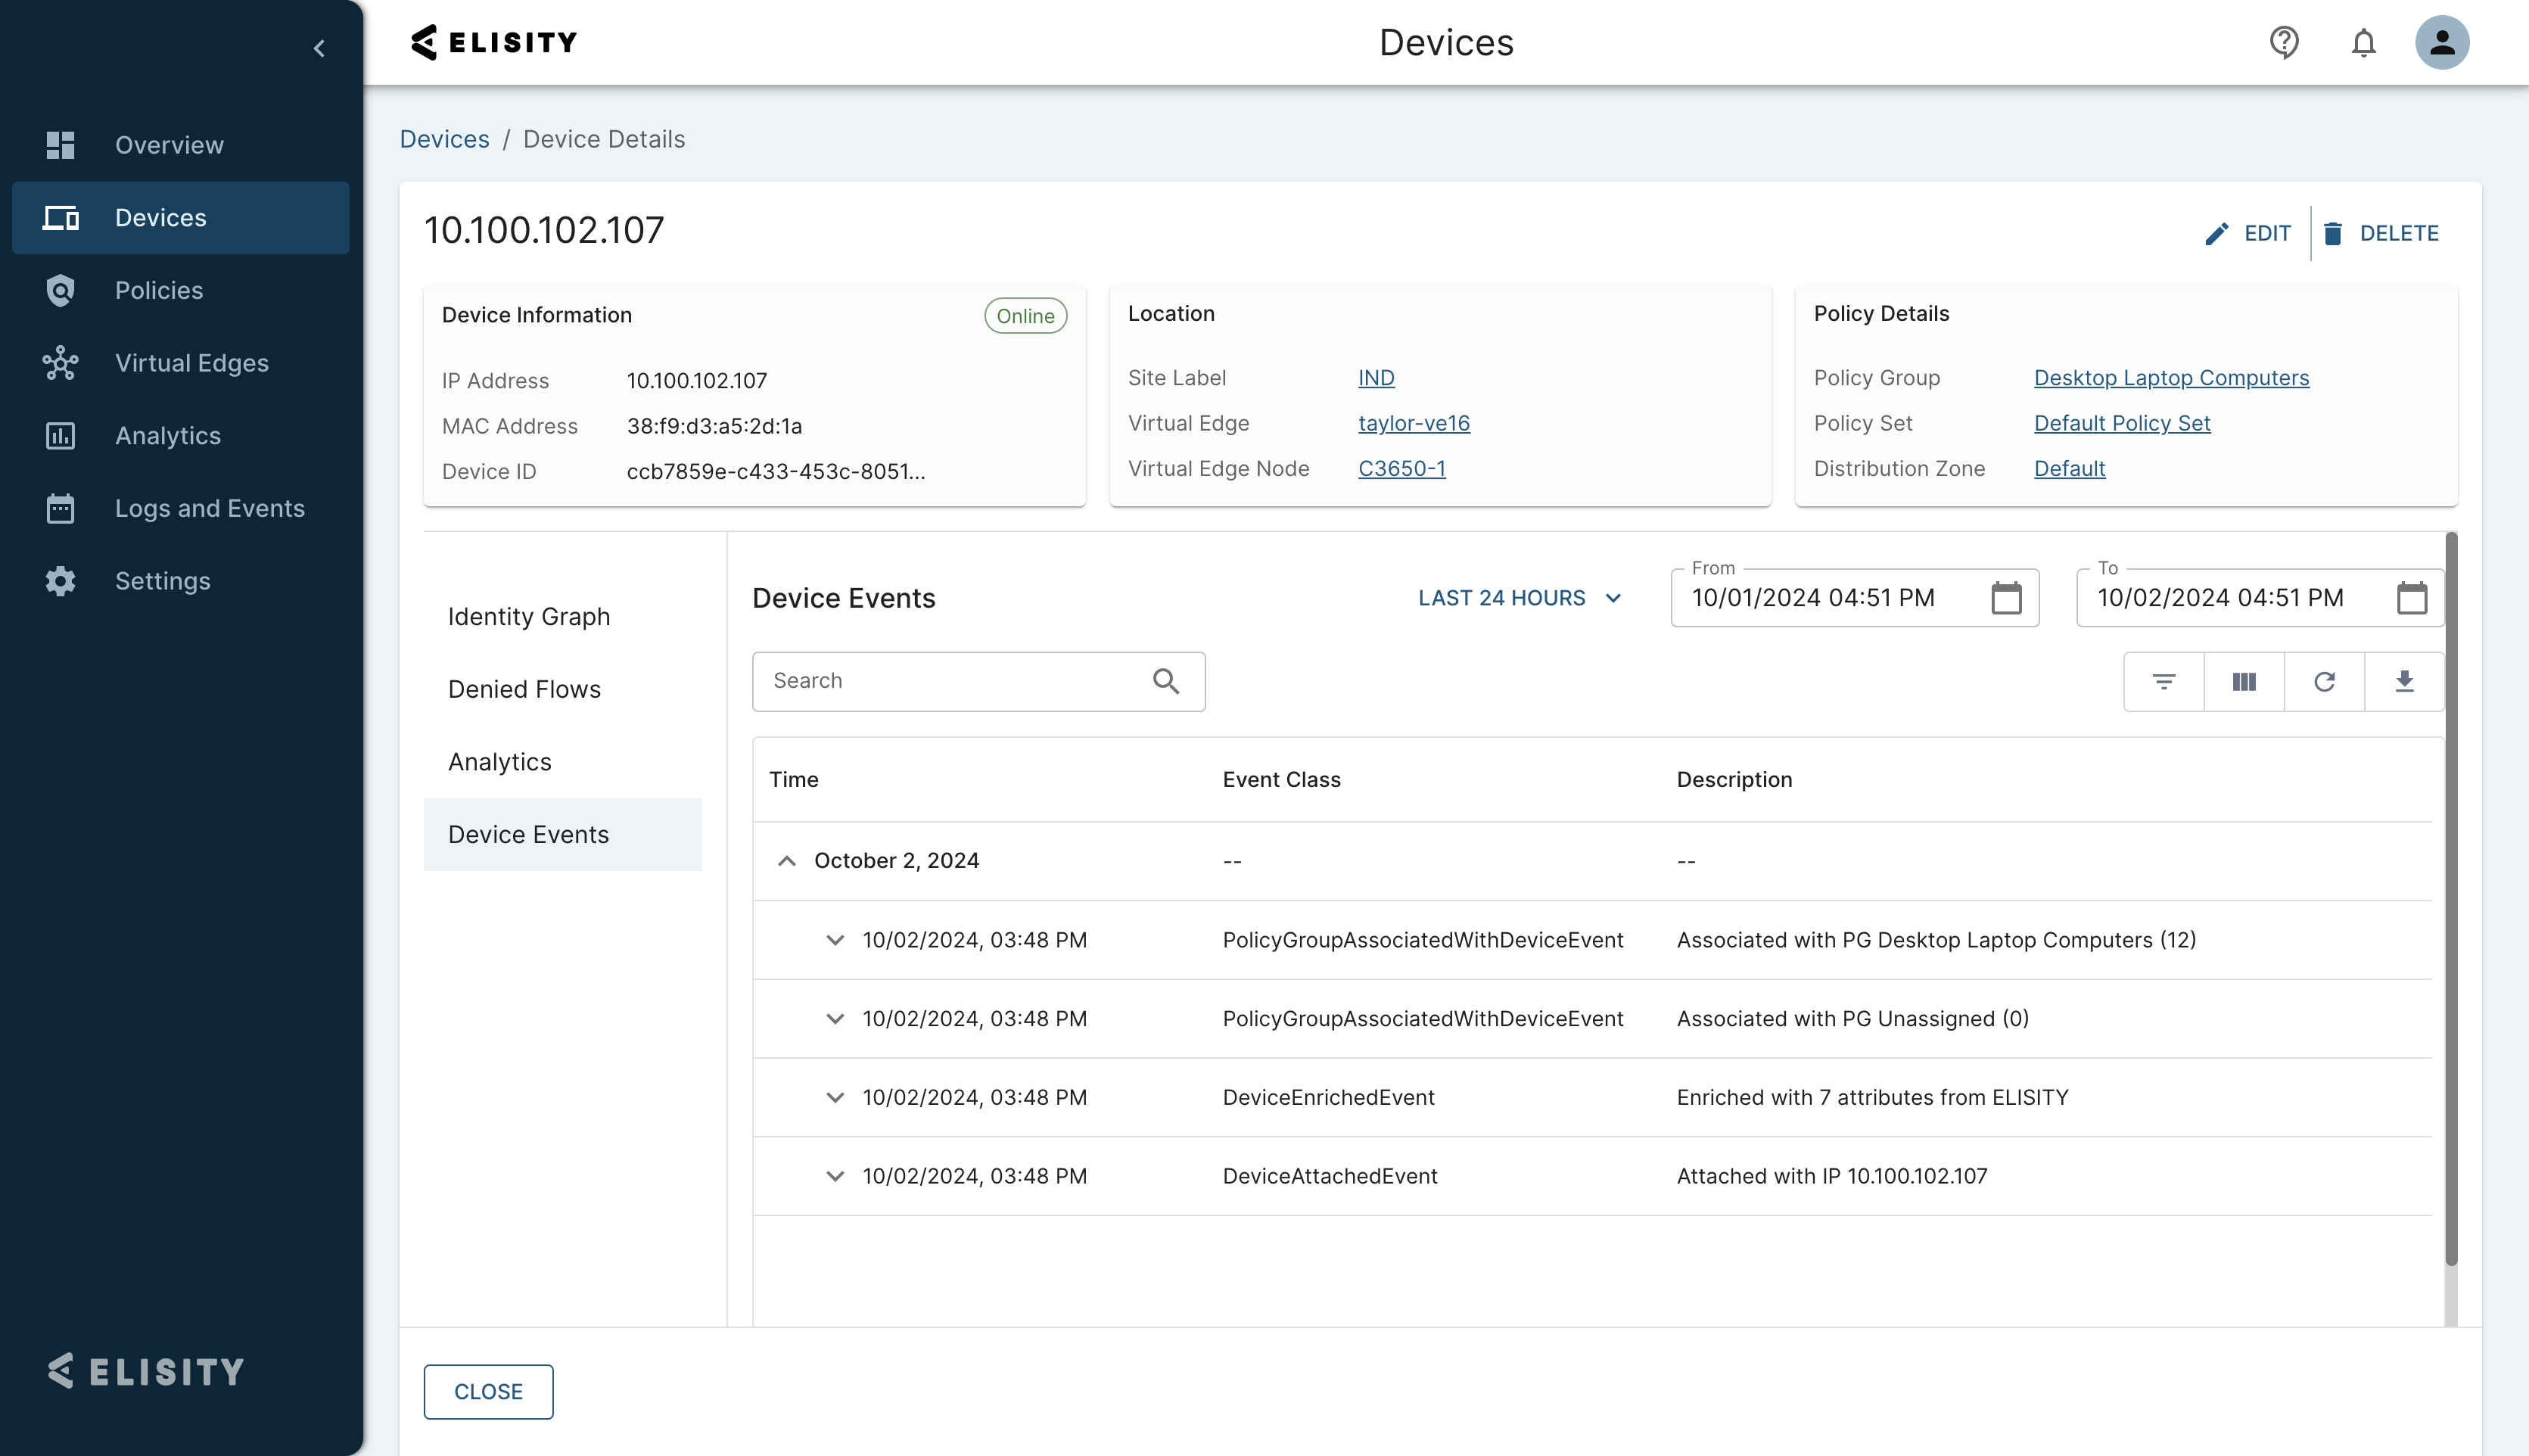The width and height of the screenshot is (2529, 1456).
Task: Click the Desktop Laptop Computers link
Action: click(2171, 378)
